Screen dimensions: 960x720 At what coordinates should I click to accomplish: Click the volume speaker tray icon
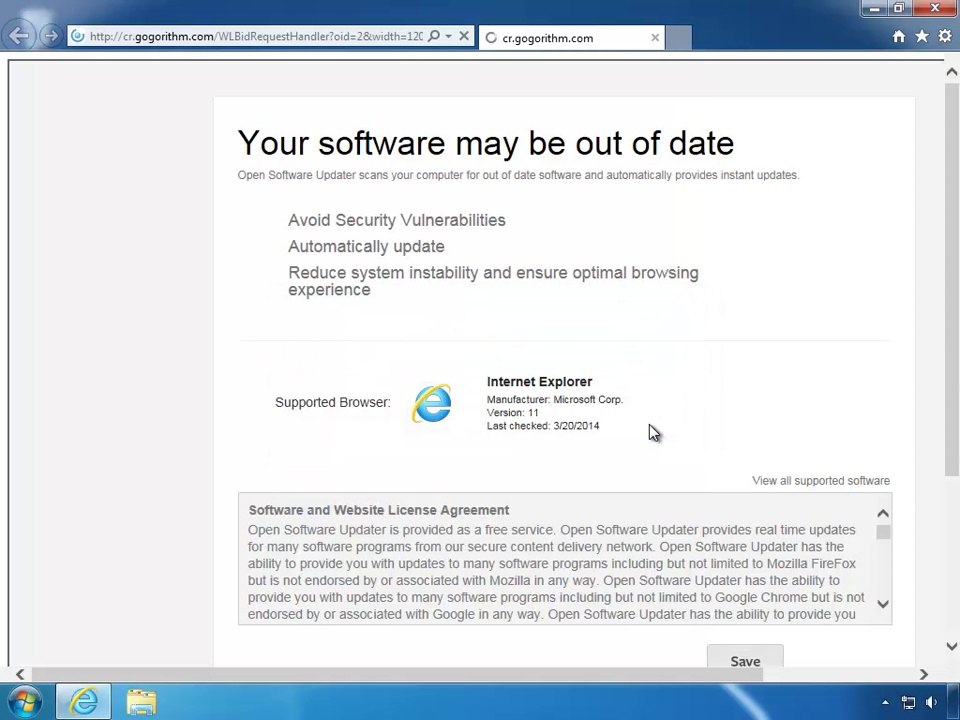point(931,702)
